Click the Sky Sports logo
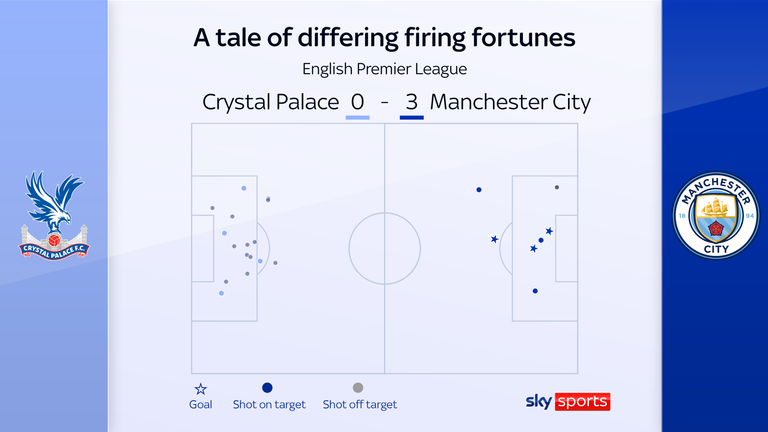This screenshot has height=432, width=768. point(567,401)
